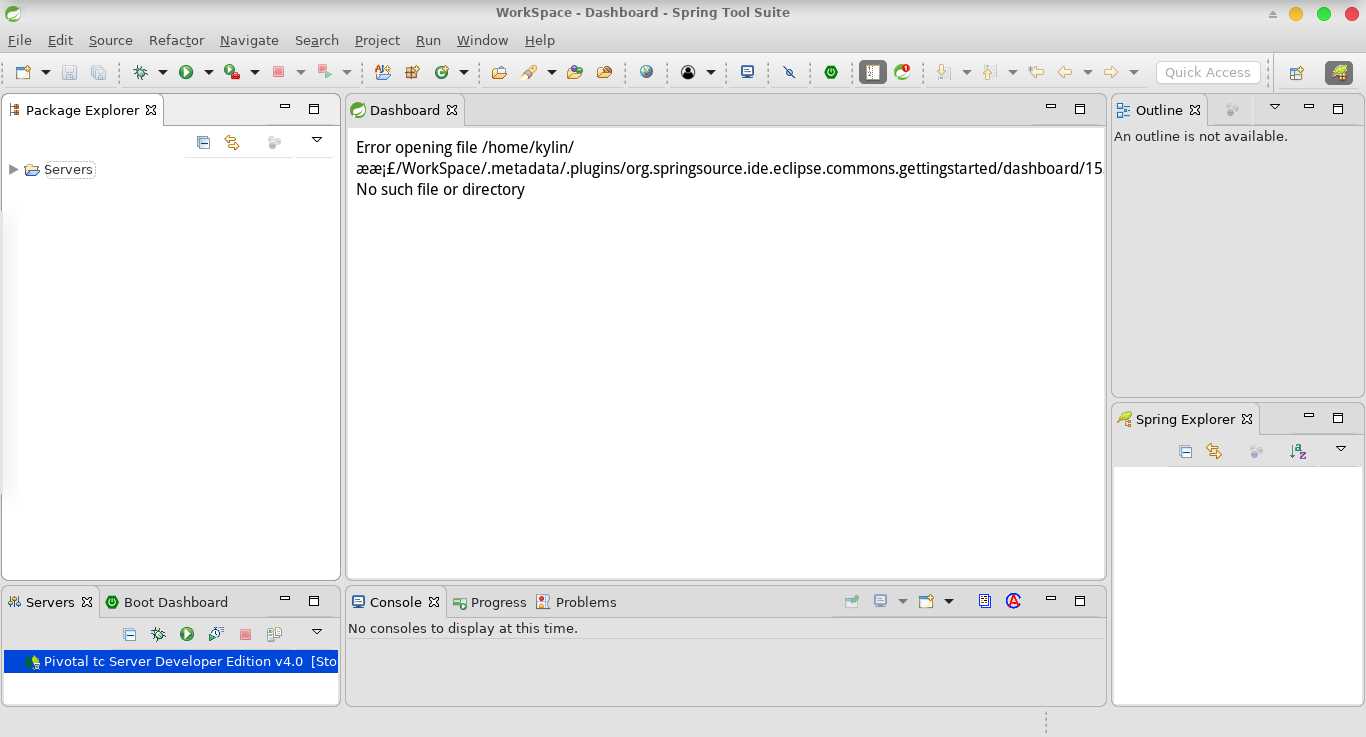
Task: Expand the Servers folder in Package Explorer
Action: (13, 169)
